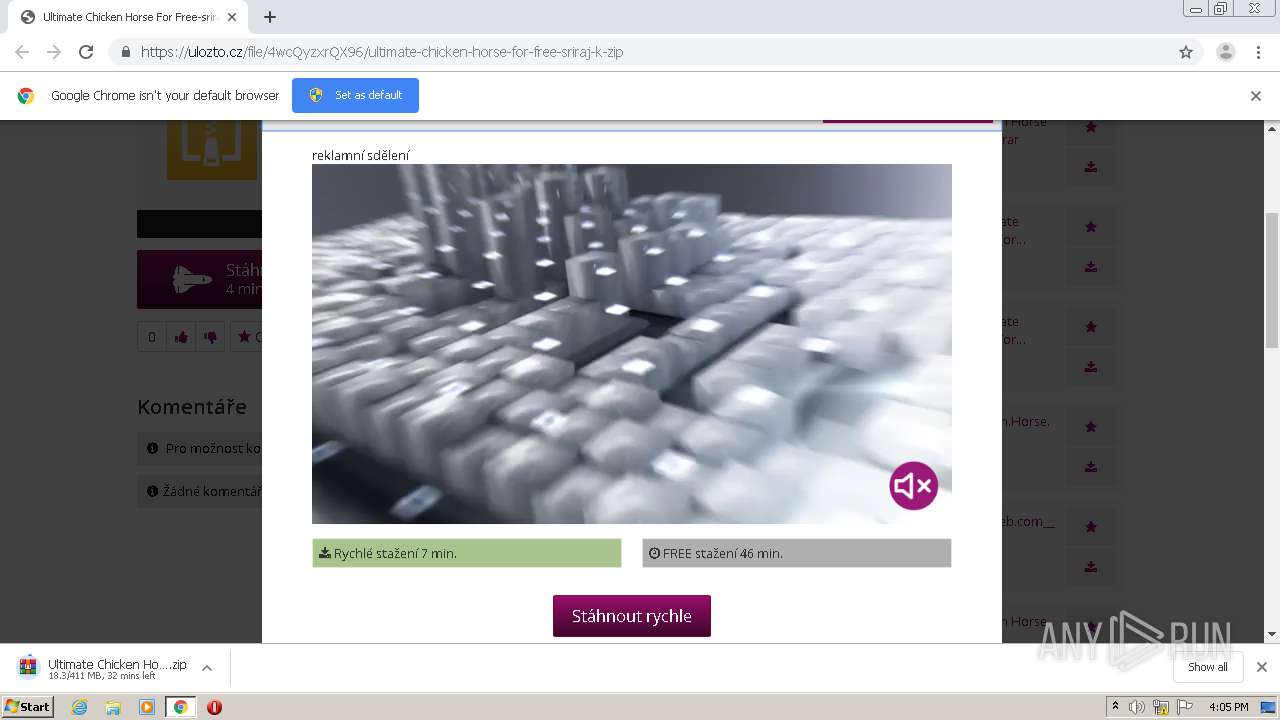Open the Windows Start menu
This screenshot has width=1280, height=720.
[x=27, y=707]
